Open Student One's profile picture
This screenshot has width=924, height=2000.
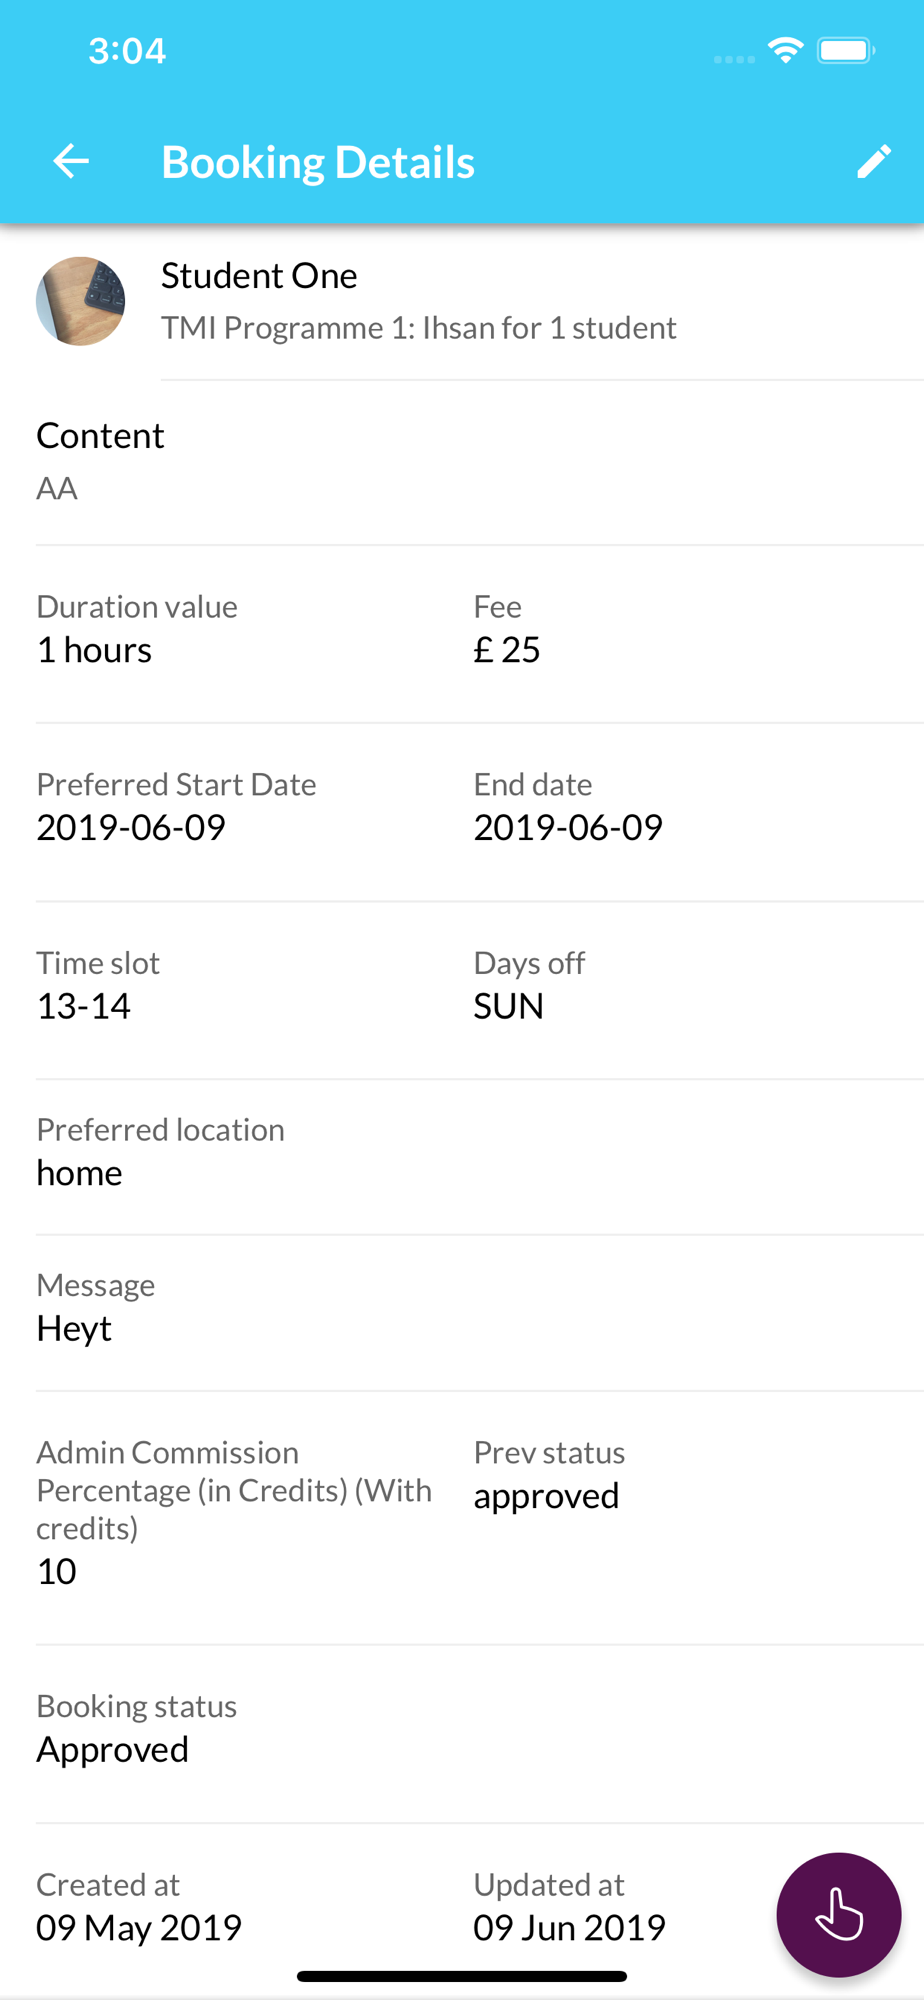click(81, 301)
